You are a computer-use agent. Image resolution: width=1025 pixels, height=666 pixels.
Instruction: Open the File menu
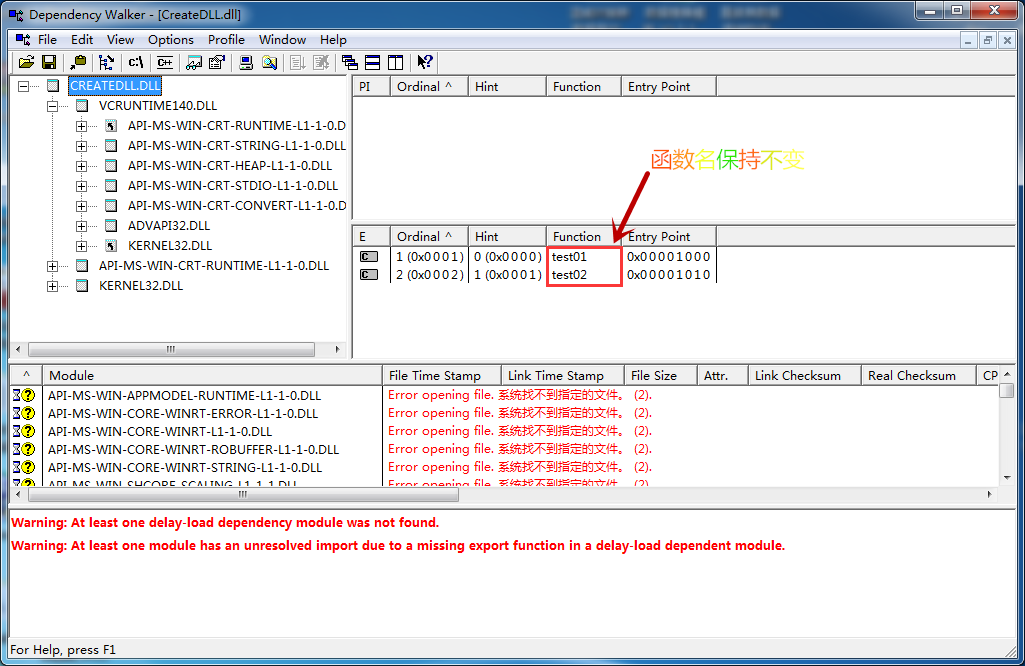pyautogui.click(x=47, y=40)
